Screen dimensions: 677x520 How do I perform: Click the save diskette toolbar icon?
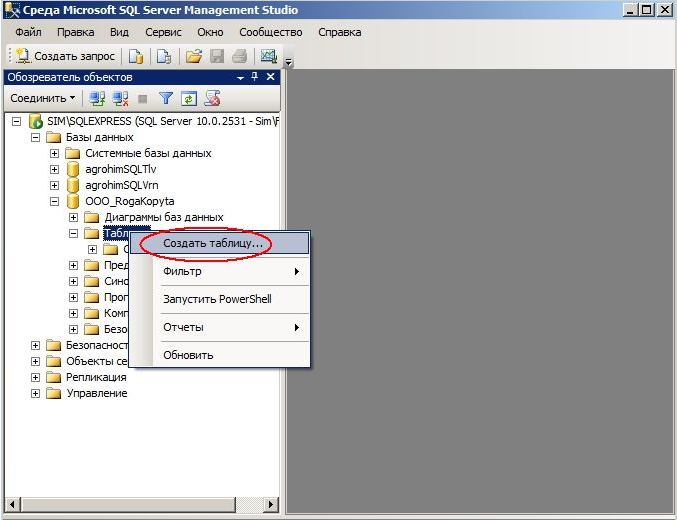pyautogui.click(x=217, y=56)
